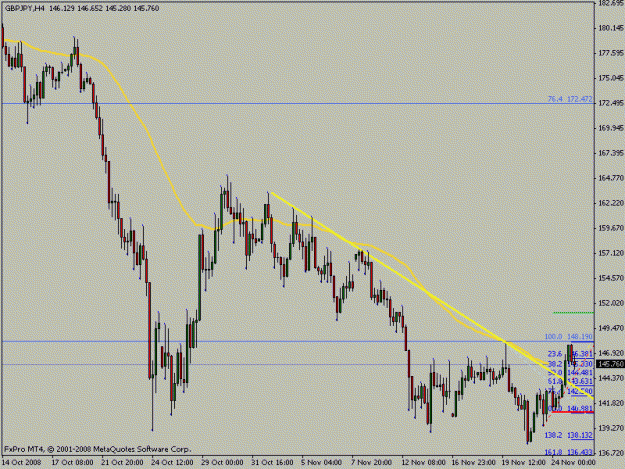Select the 162.220 price axis label
625x469 pixels.
point(611,203)
